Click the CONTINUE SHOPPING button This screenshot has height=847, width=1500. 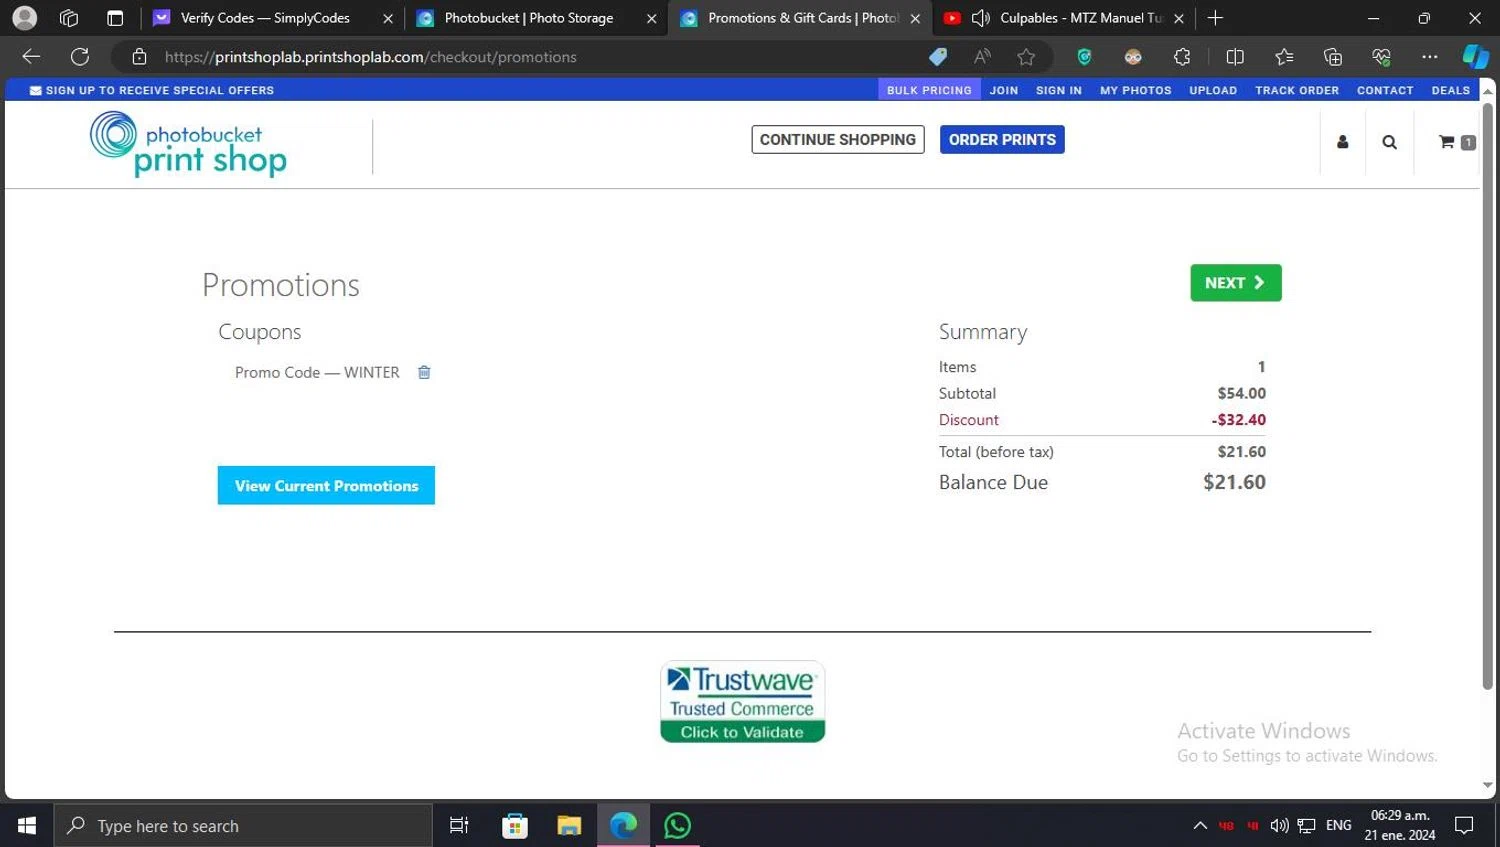[x=838, y=140]
